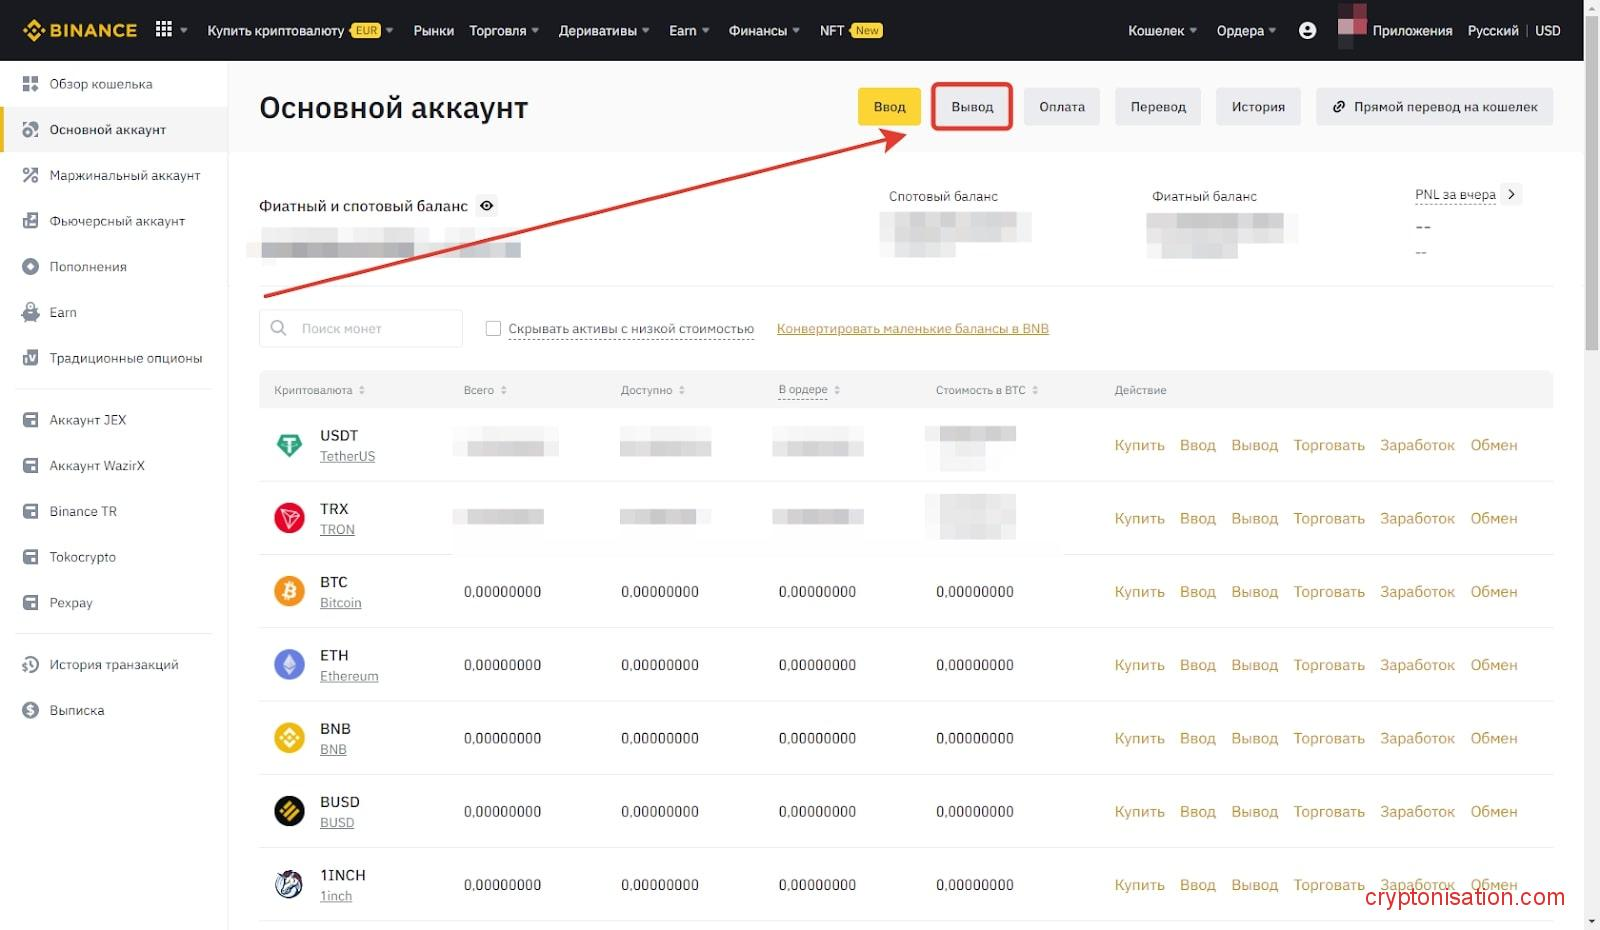Select the Обзор кошелька sidebar icon
Image resolution: width=1600 pixels, height=930 pixels.
click(x=32, y=83)
